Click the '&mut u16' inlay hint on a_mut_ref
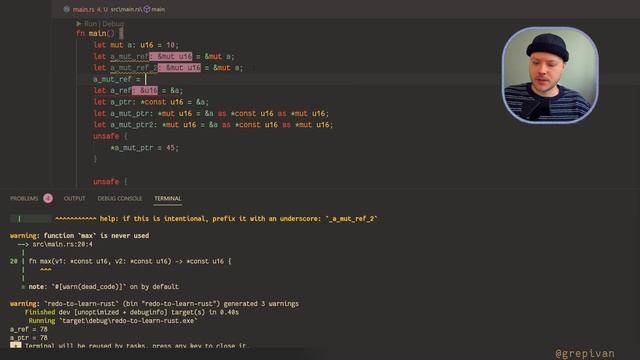The height and width of the screenshot is (360, 640). tap(171, 56)
